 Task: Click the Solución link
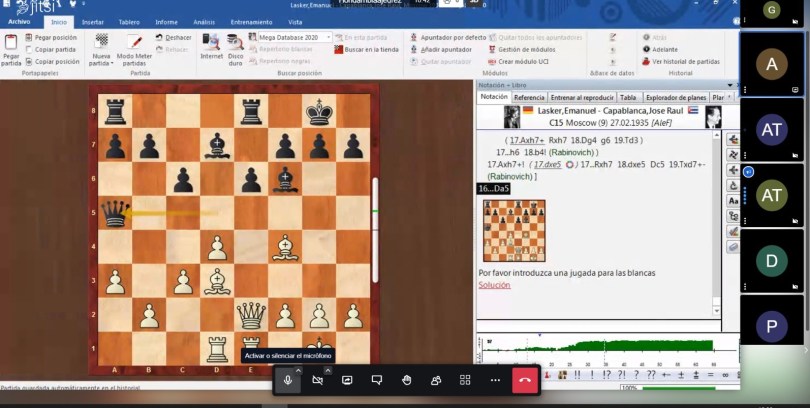(494, 285)
